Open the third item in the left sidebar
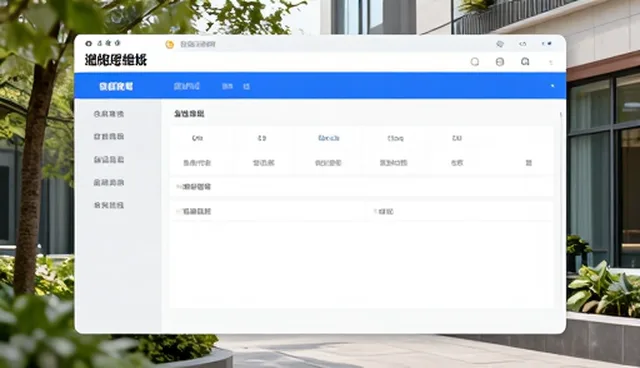Screen dimensions: 640x368 109,160
